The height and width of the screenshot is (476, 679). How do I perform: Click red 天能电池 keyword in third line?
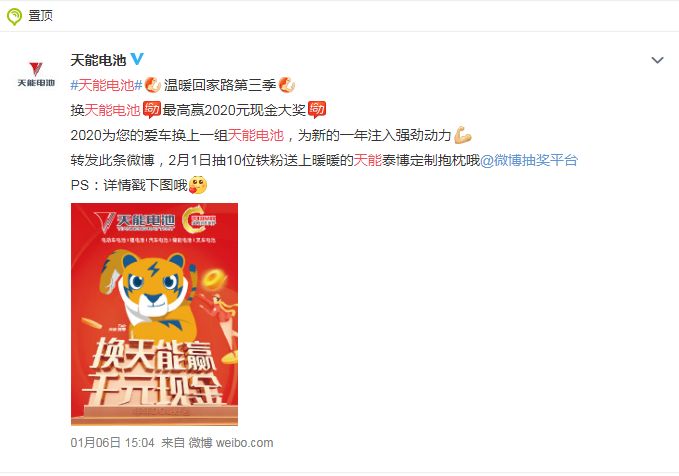point(256,135)
